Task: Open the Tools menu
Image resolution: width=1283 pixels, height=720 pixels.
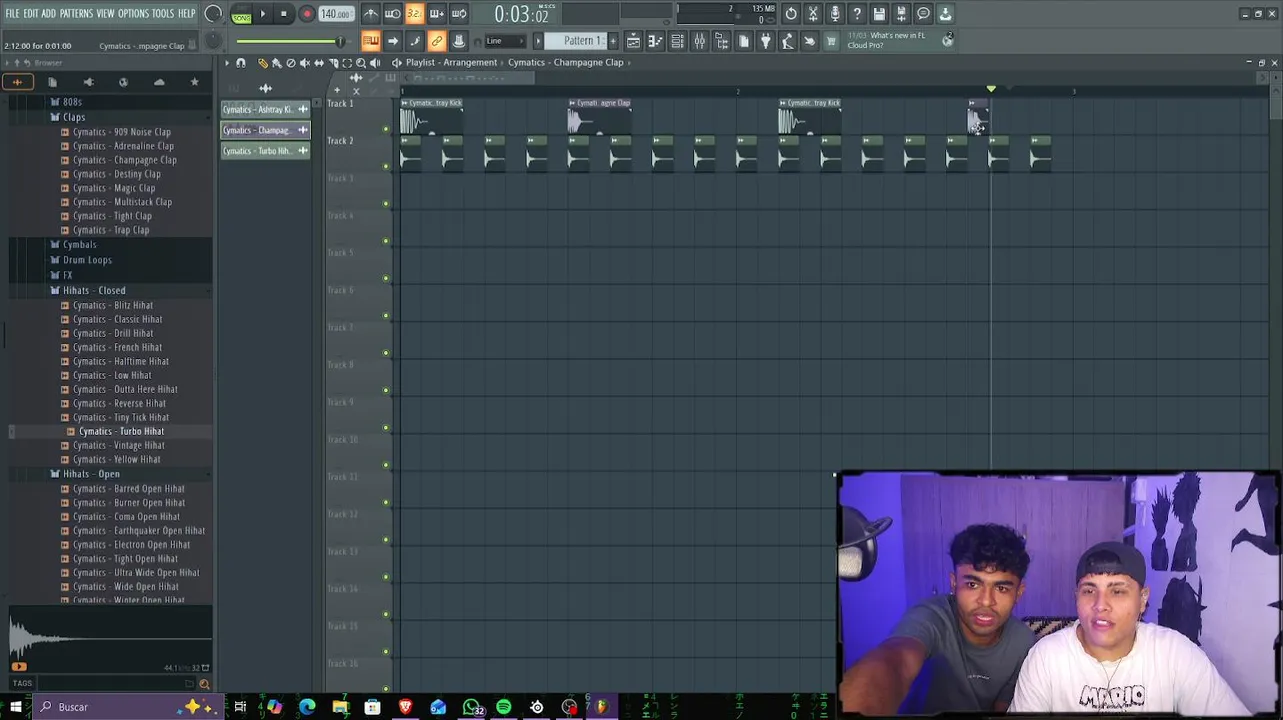Action: (163, 13)
